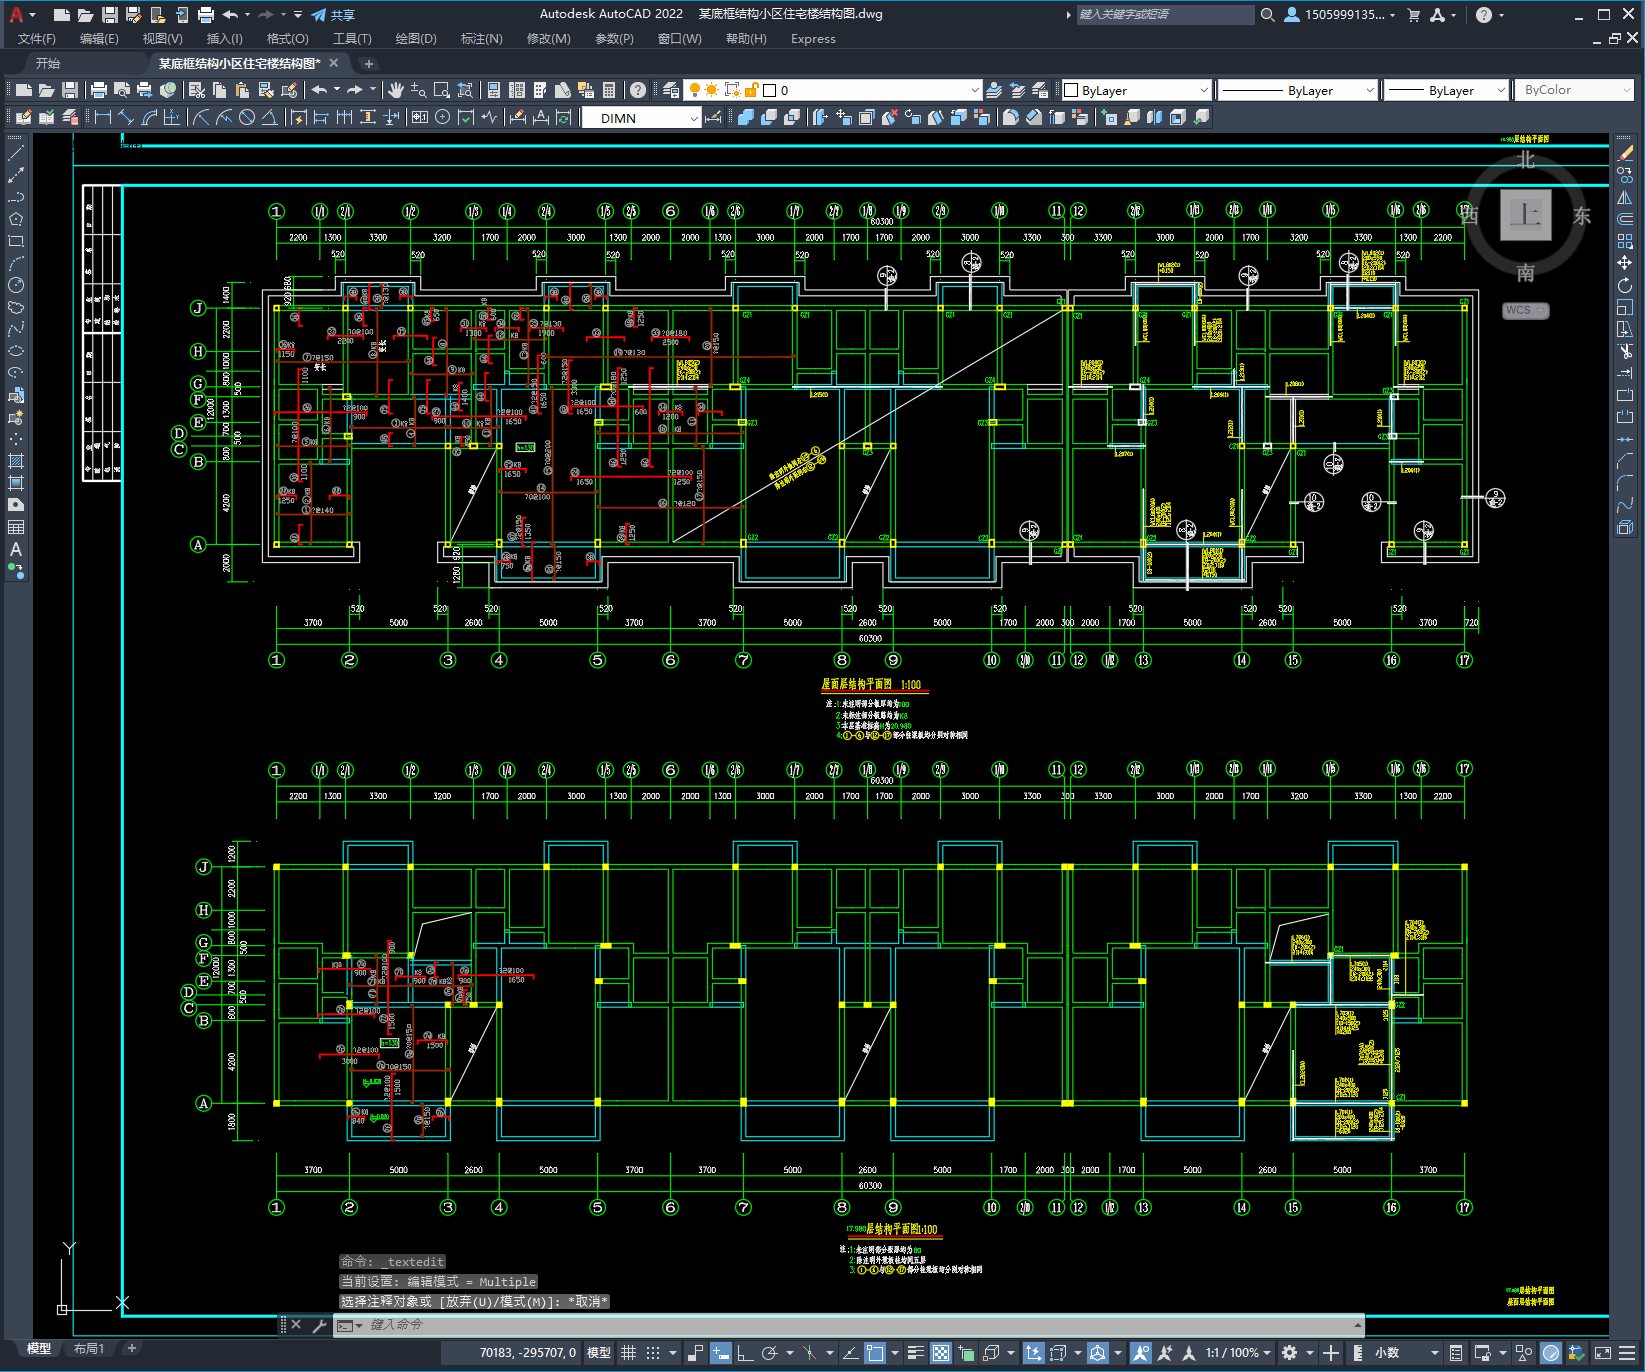Select the Rotate tool in modify toolbar
Screen dimensions: 1645x1372
pos(1625,285)
